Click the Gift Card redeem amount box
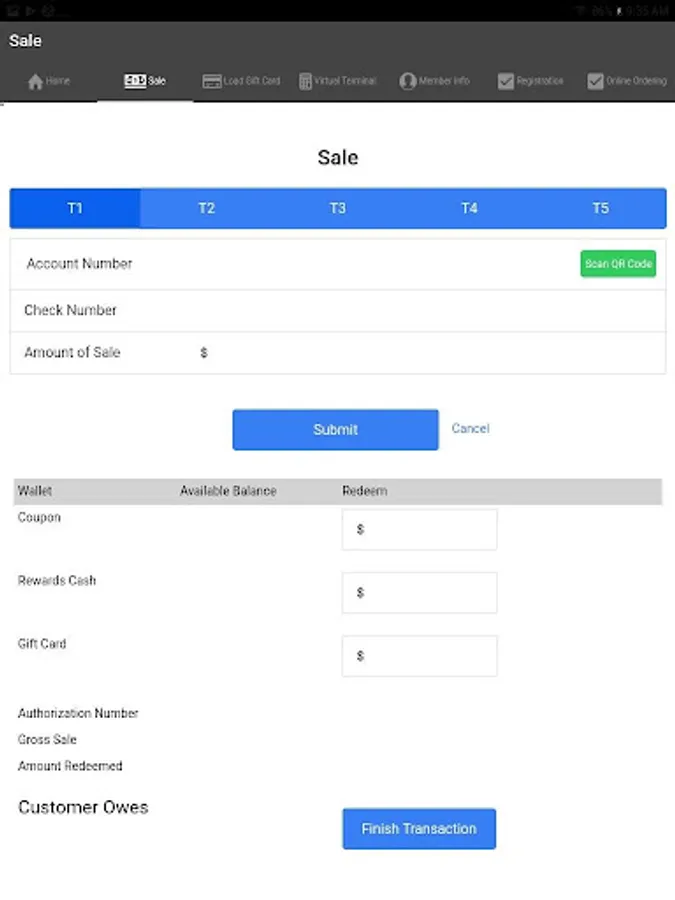This screenshot has width=675, height=900. 420,656
